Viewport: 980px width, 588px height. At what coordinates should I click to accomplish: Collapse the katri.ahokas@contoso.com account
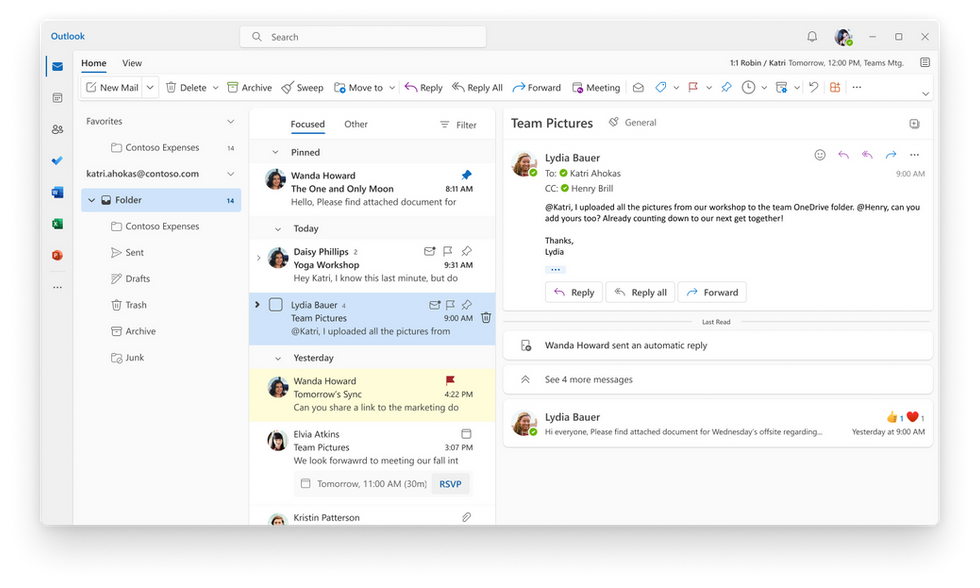click(231, 174)
